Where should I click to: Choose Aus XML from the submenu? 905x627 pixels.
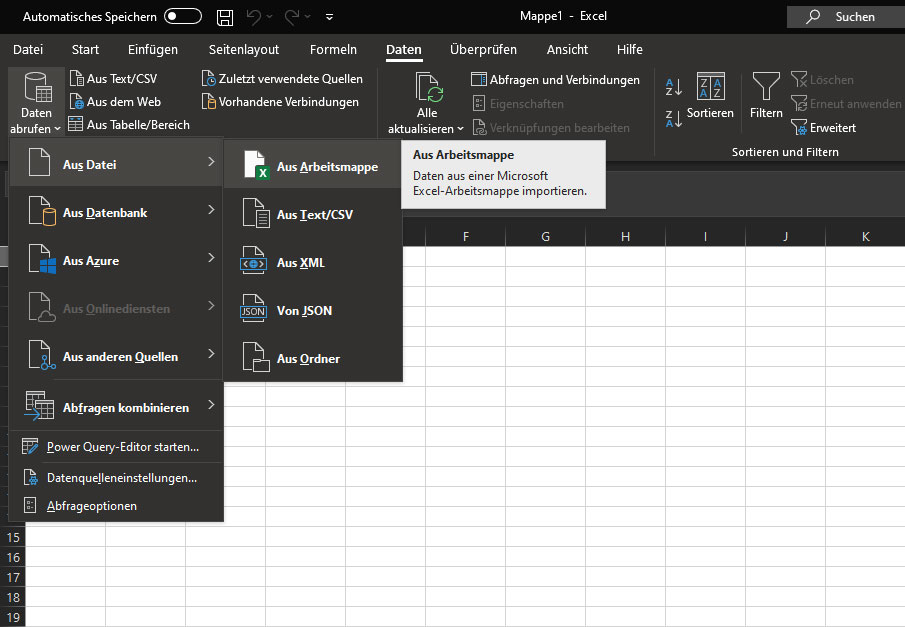tap(312, 260)
